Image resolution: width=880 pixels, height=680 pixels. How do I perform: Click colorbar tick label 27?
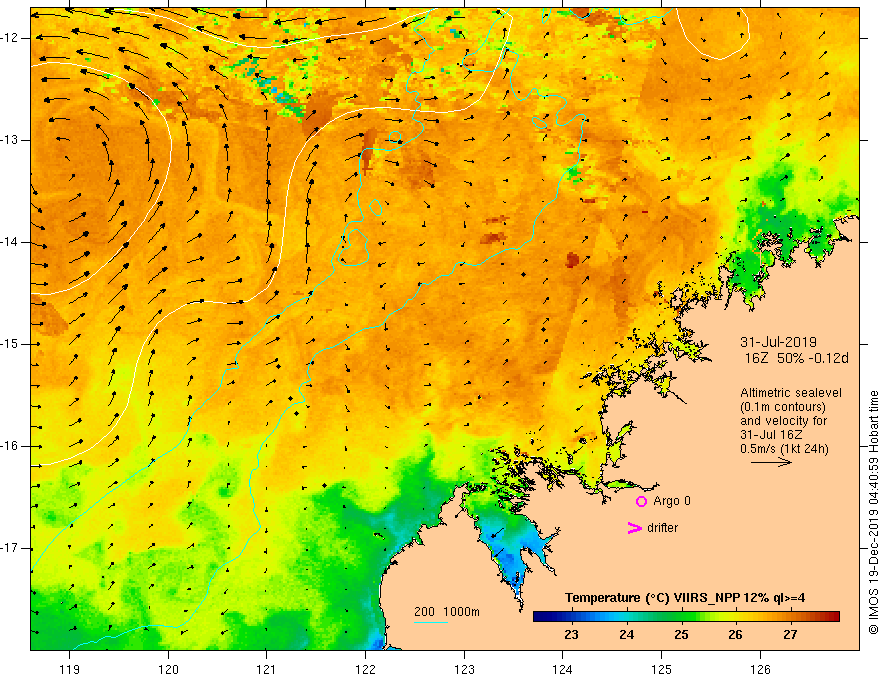790,635
